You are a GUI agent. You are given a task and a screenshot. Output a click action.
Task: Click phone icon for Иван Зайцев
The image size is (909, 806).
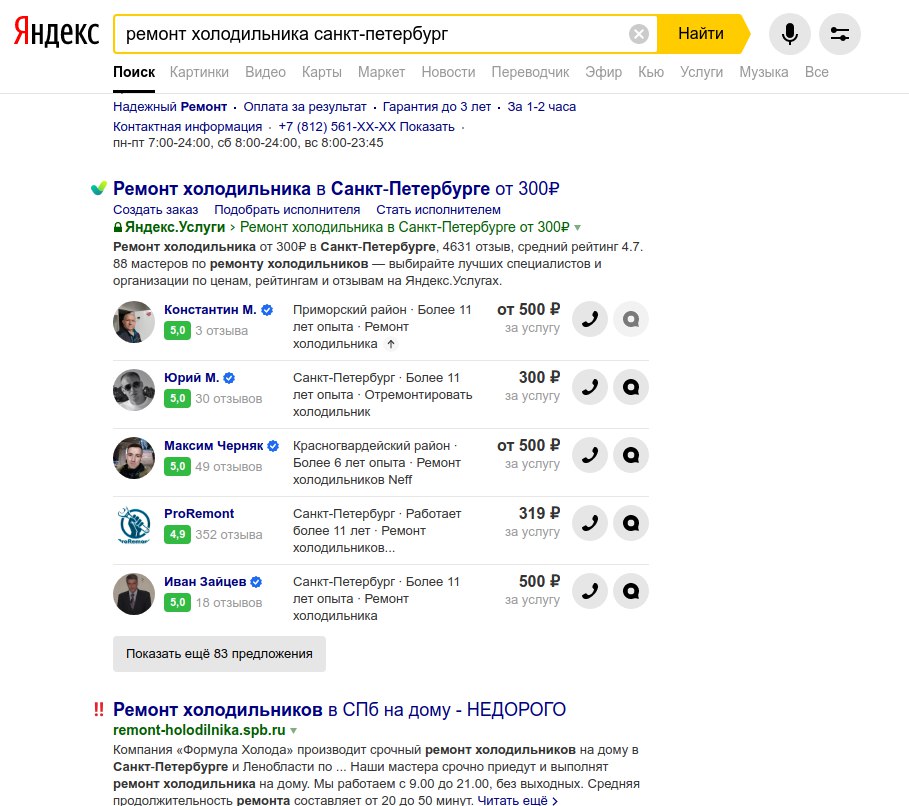pyautogui.click(x=590, y=592)
